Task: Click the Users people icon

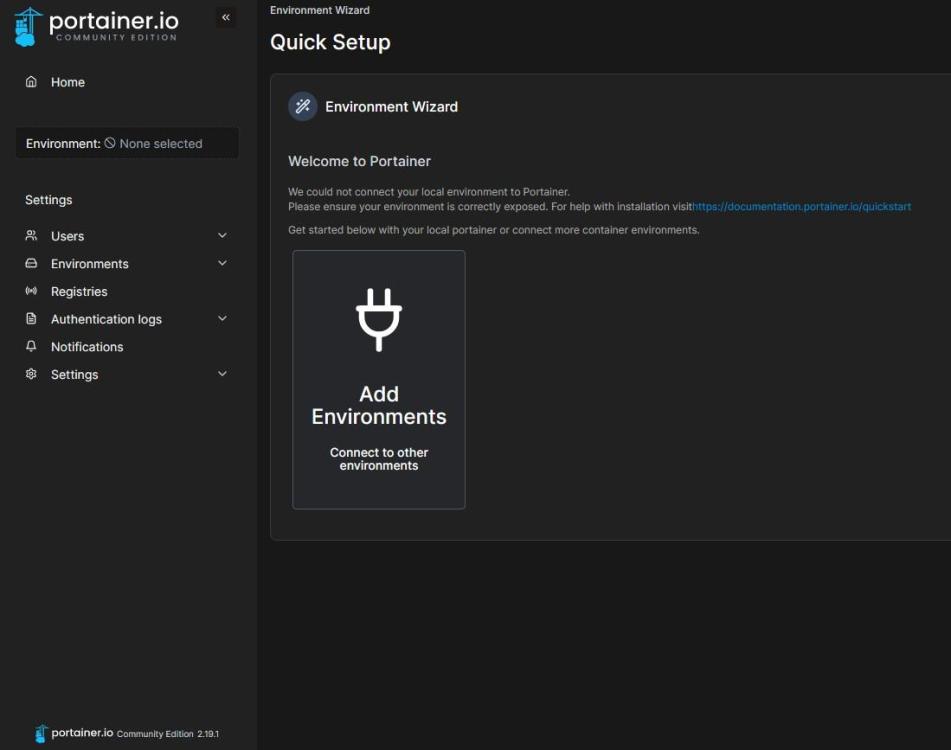Action: point(31,236)
